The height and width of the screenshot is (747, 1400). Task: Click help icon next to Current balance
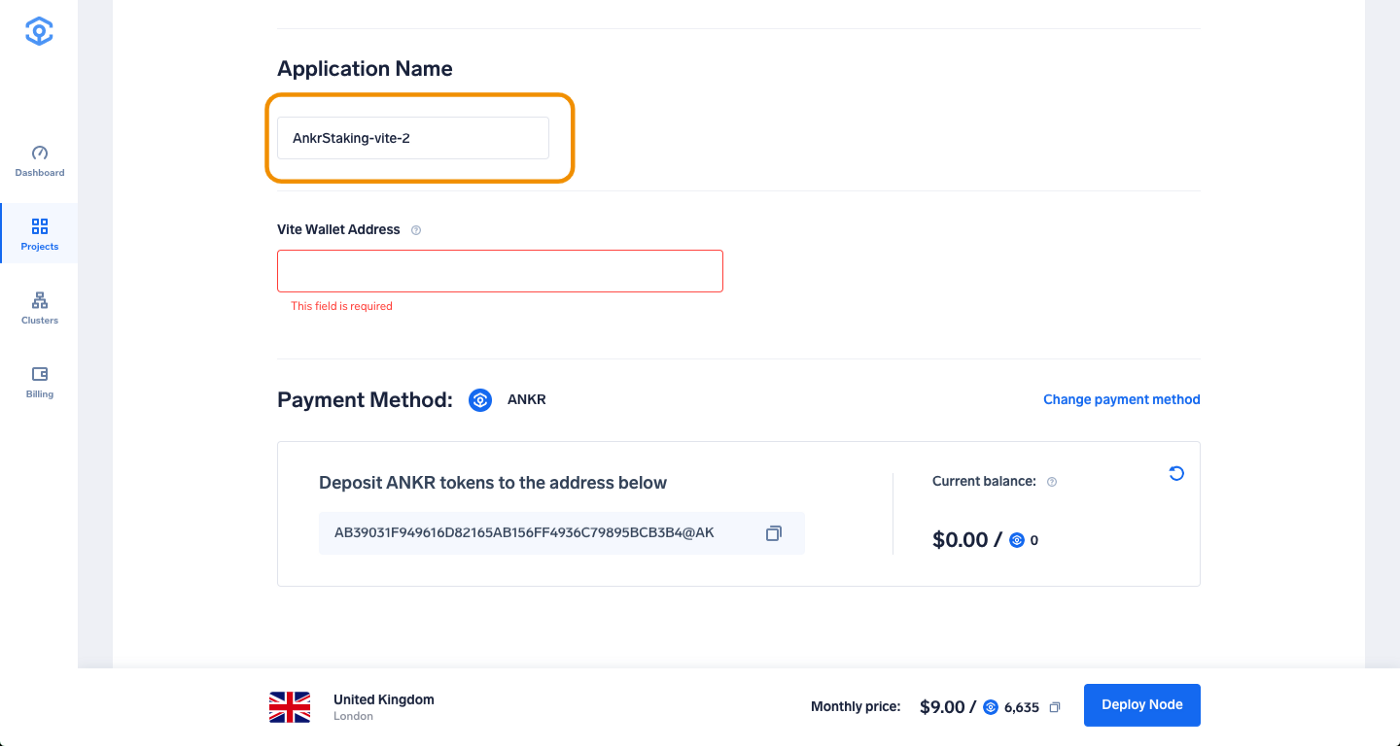[x=1052, y=482]
